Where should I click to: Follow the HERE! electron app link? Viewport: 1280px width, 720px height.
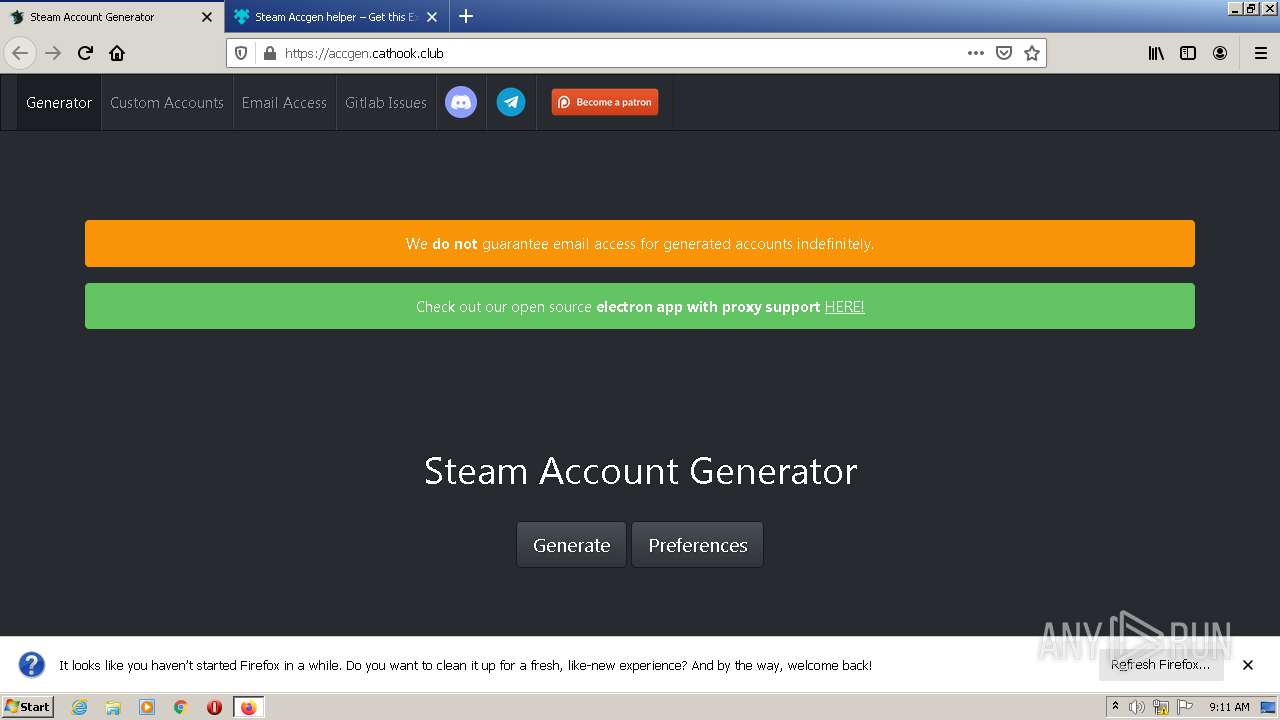click(x=844, y=307)
